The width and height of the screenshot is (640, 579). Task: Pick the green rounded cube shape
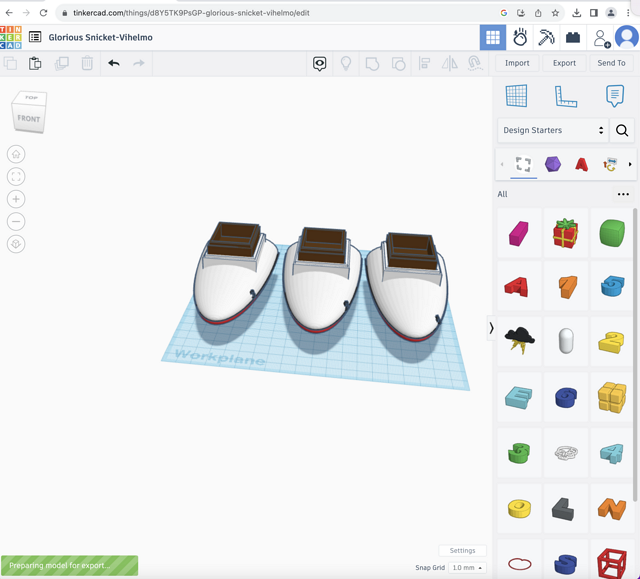[x=612, y=233]
